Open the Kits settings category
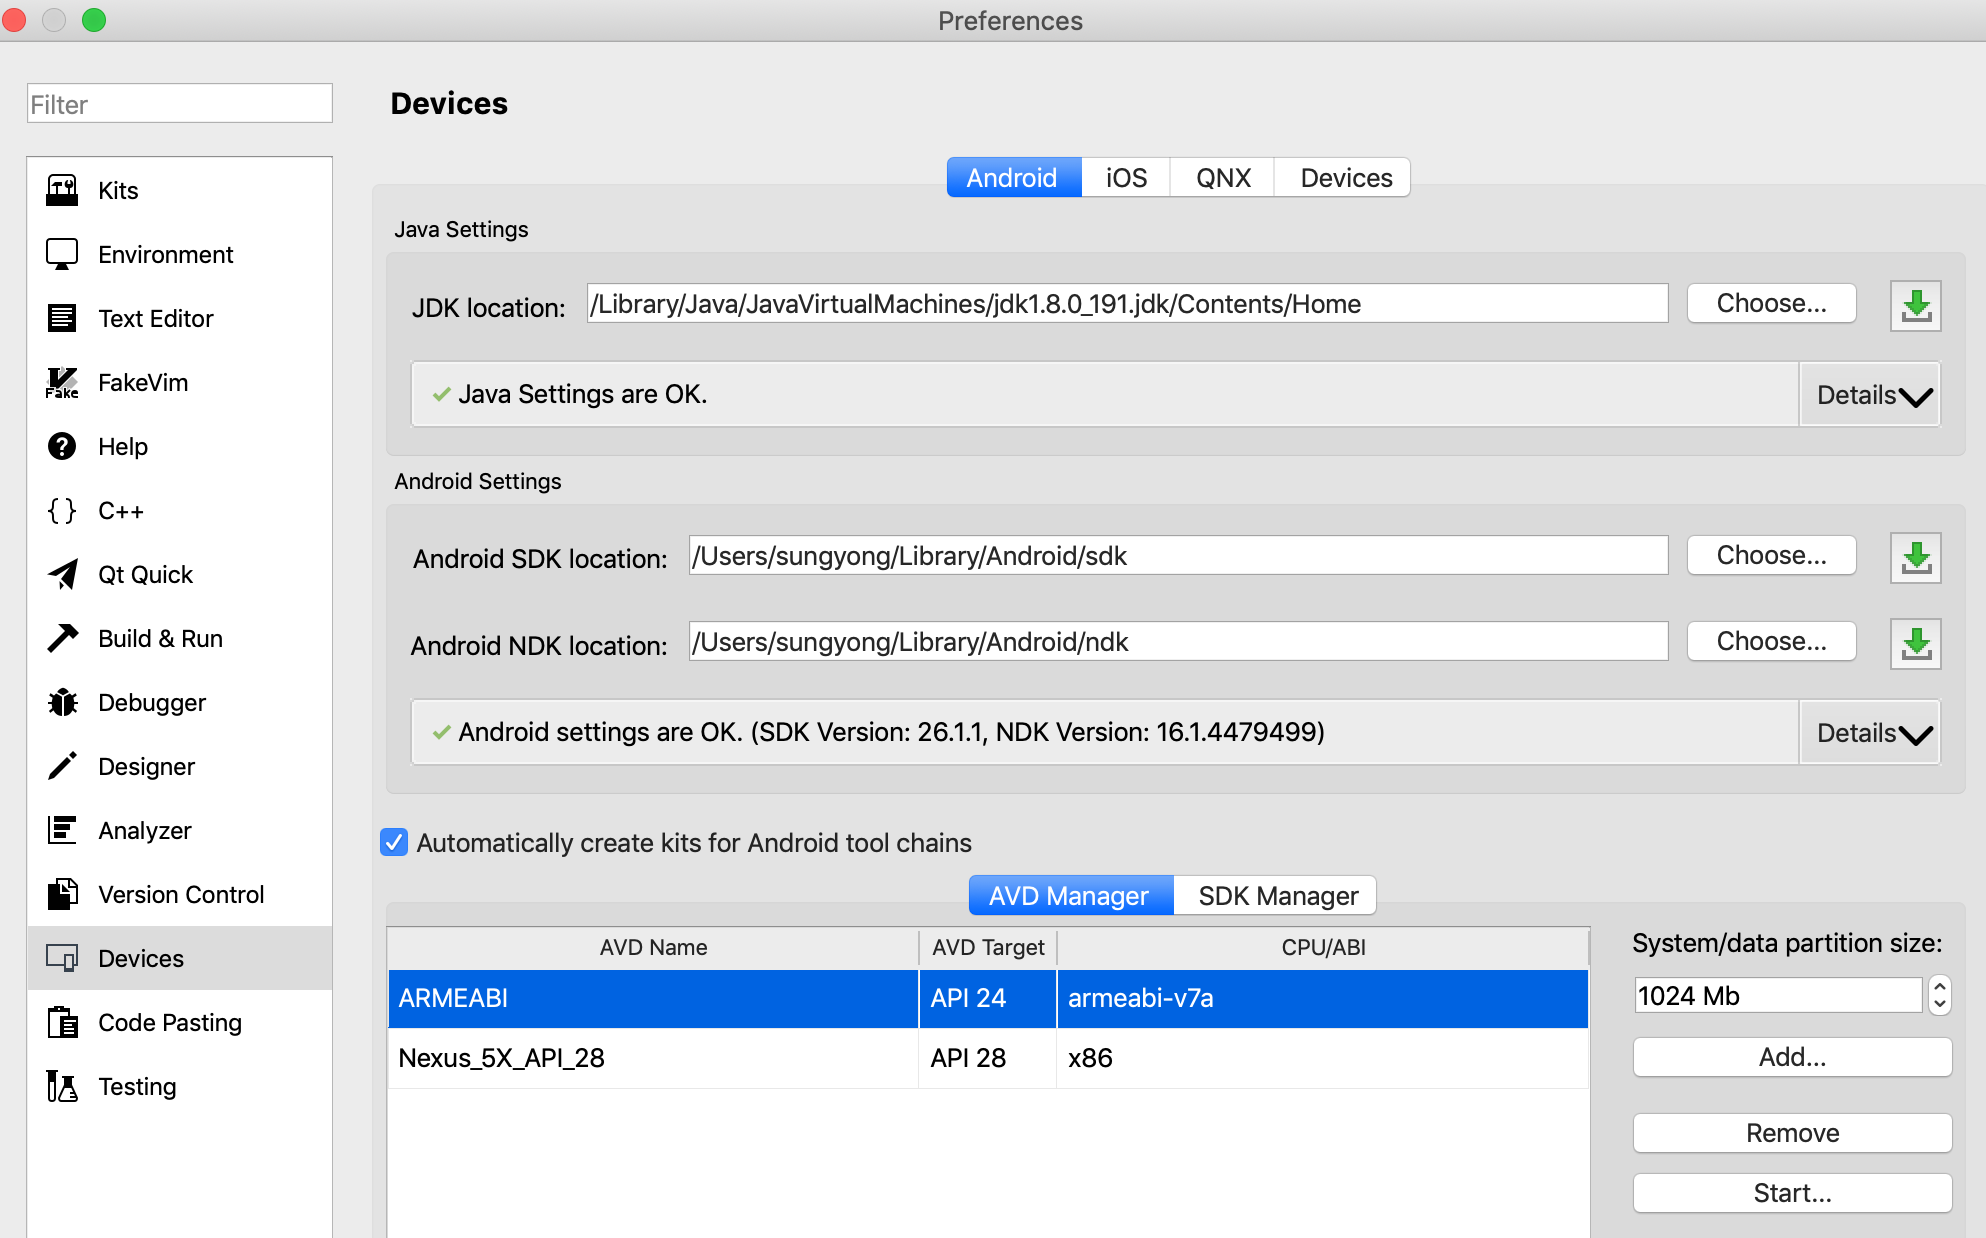The height and width of the screenshot is (1238, 1986). [118, 190]
